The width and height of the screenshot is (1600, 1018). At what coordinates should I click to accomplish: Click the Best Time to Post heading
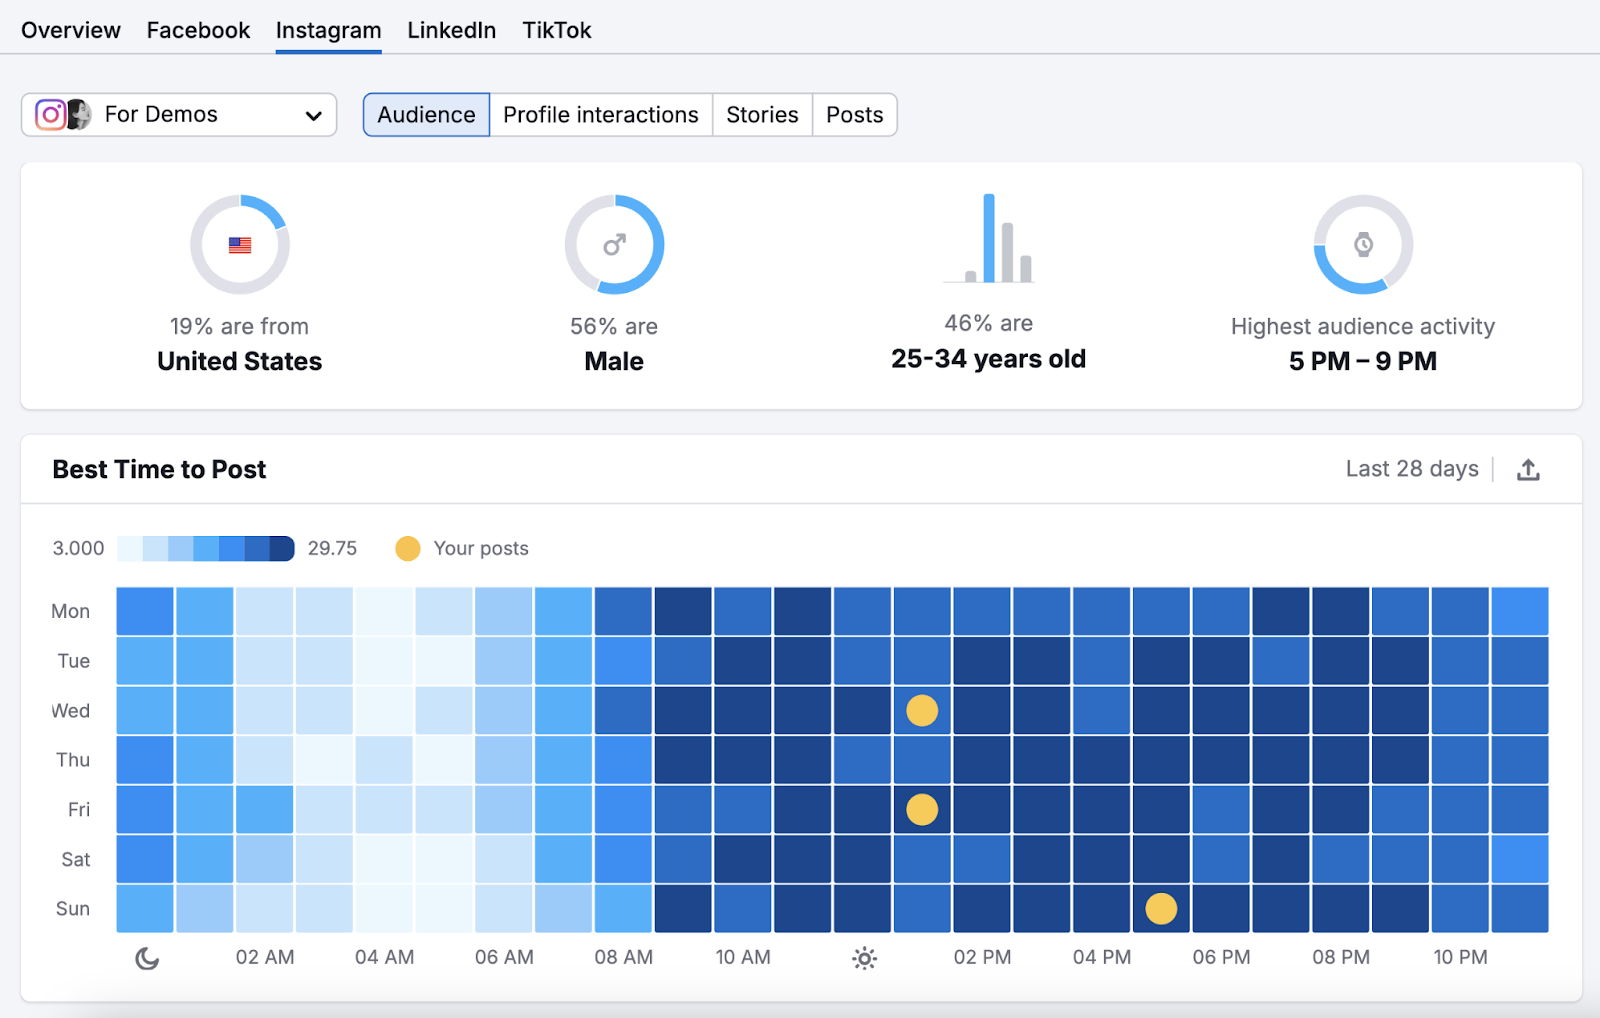159,470
